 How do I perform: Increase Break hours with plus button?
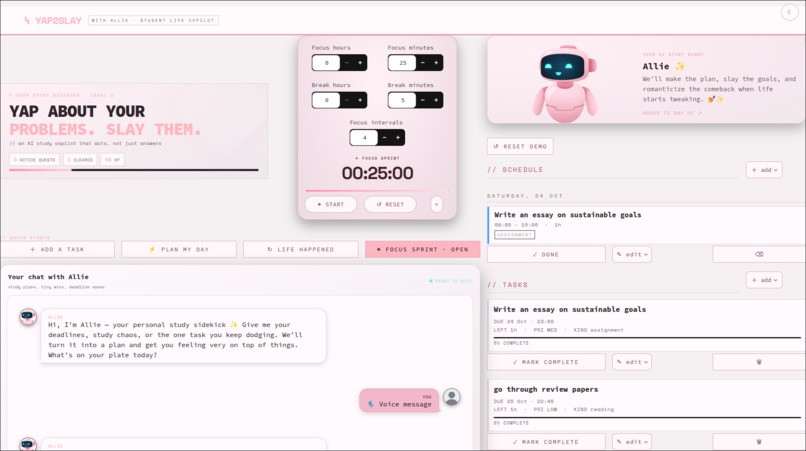click(x=360, y=100)
